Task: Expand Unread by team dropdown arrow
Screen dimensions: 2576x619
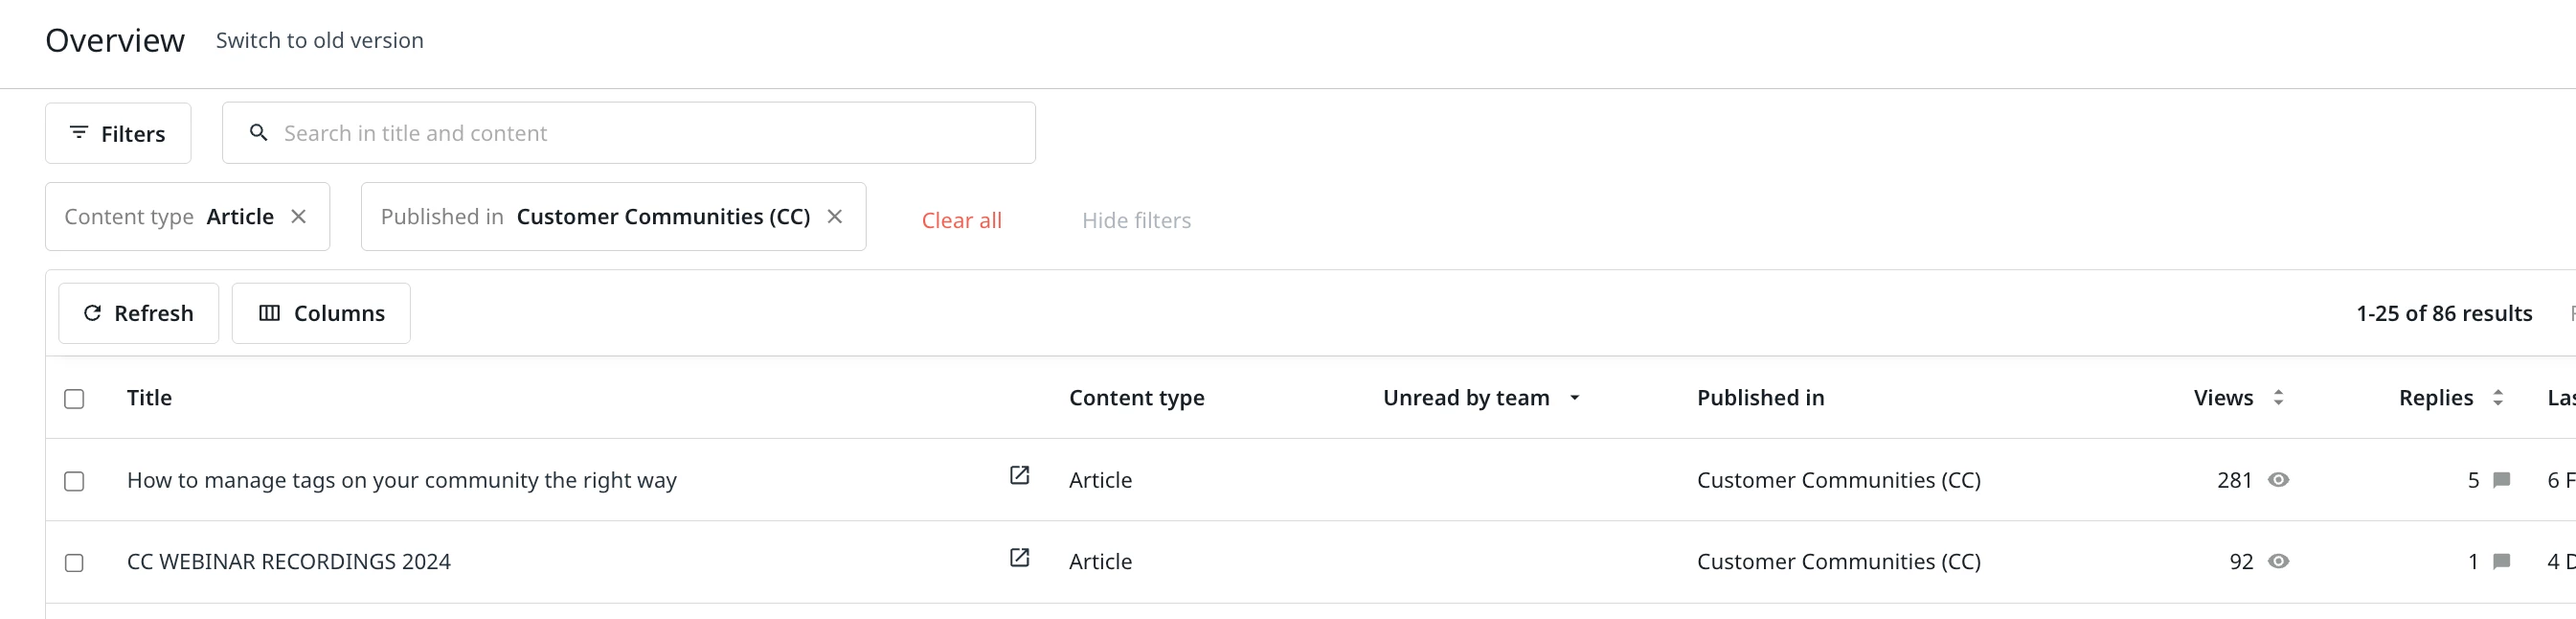Action: 1574,397
